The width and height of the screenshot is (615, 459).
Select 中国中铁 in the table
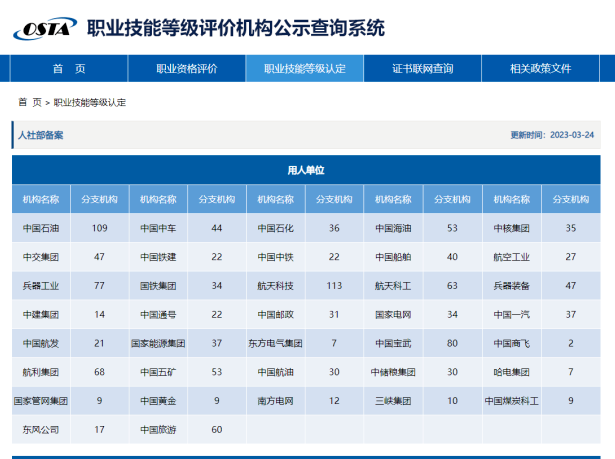click(x=275, y=257)
